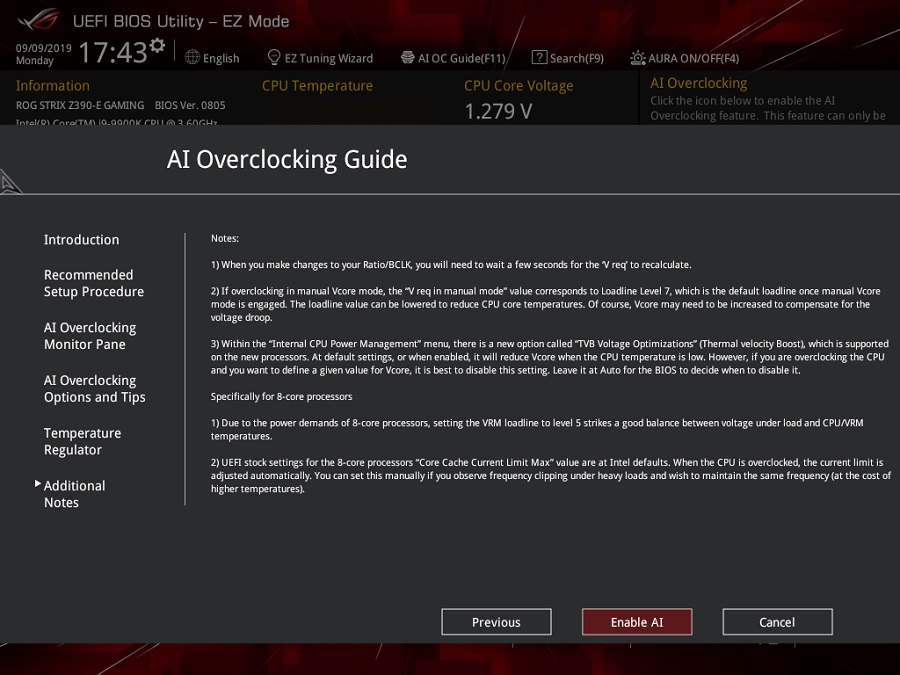Click the 17:43 clock display
This screenshot has height=675, width=900.
click(x=113, y=52)
